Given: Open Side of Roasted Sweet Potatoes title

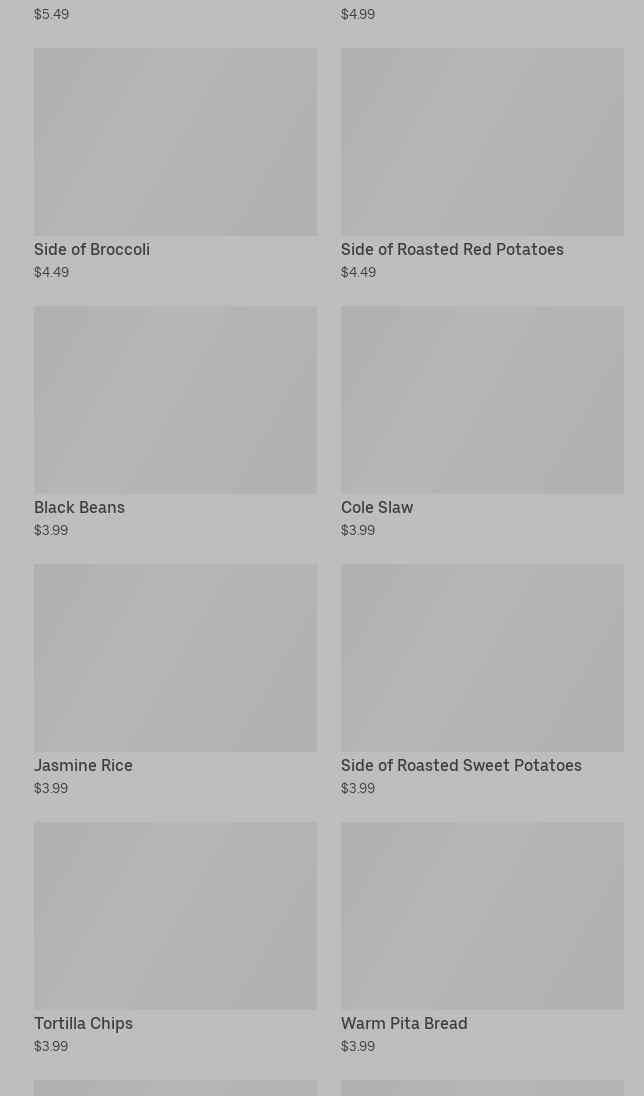Looking at the screenshot, I should point(461,766).
